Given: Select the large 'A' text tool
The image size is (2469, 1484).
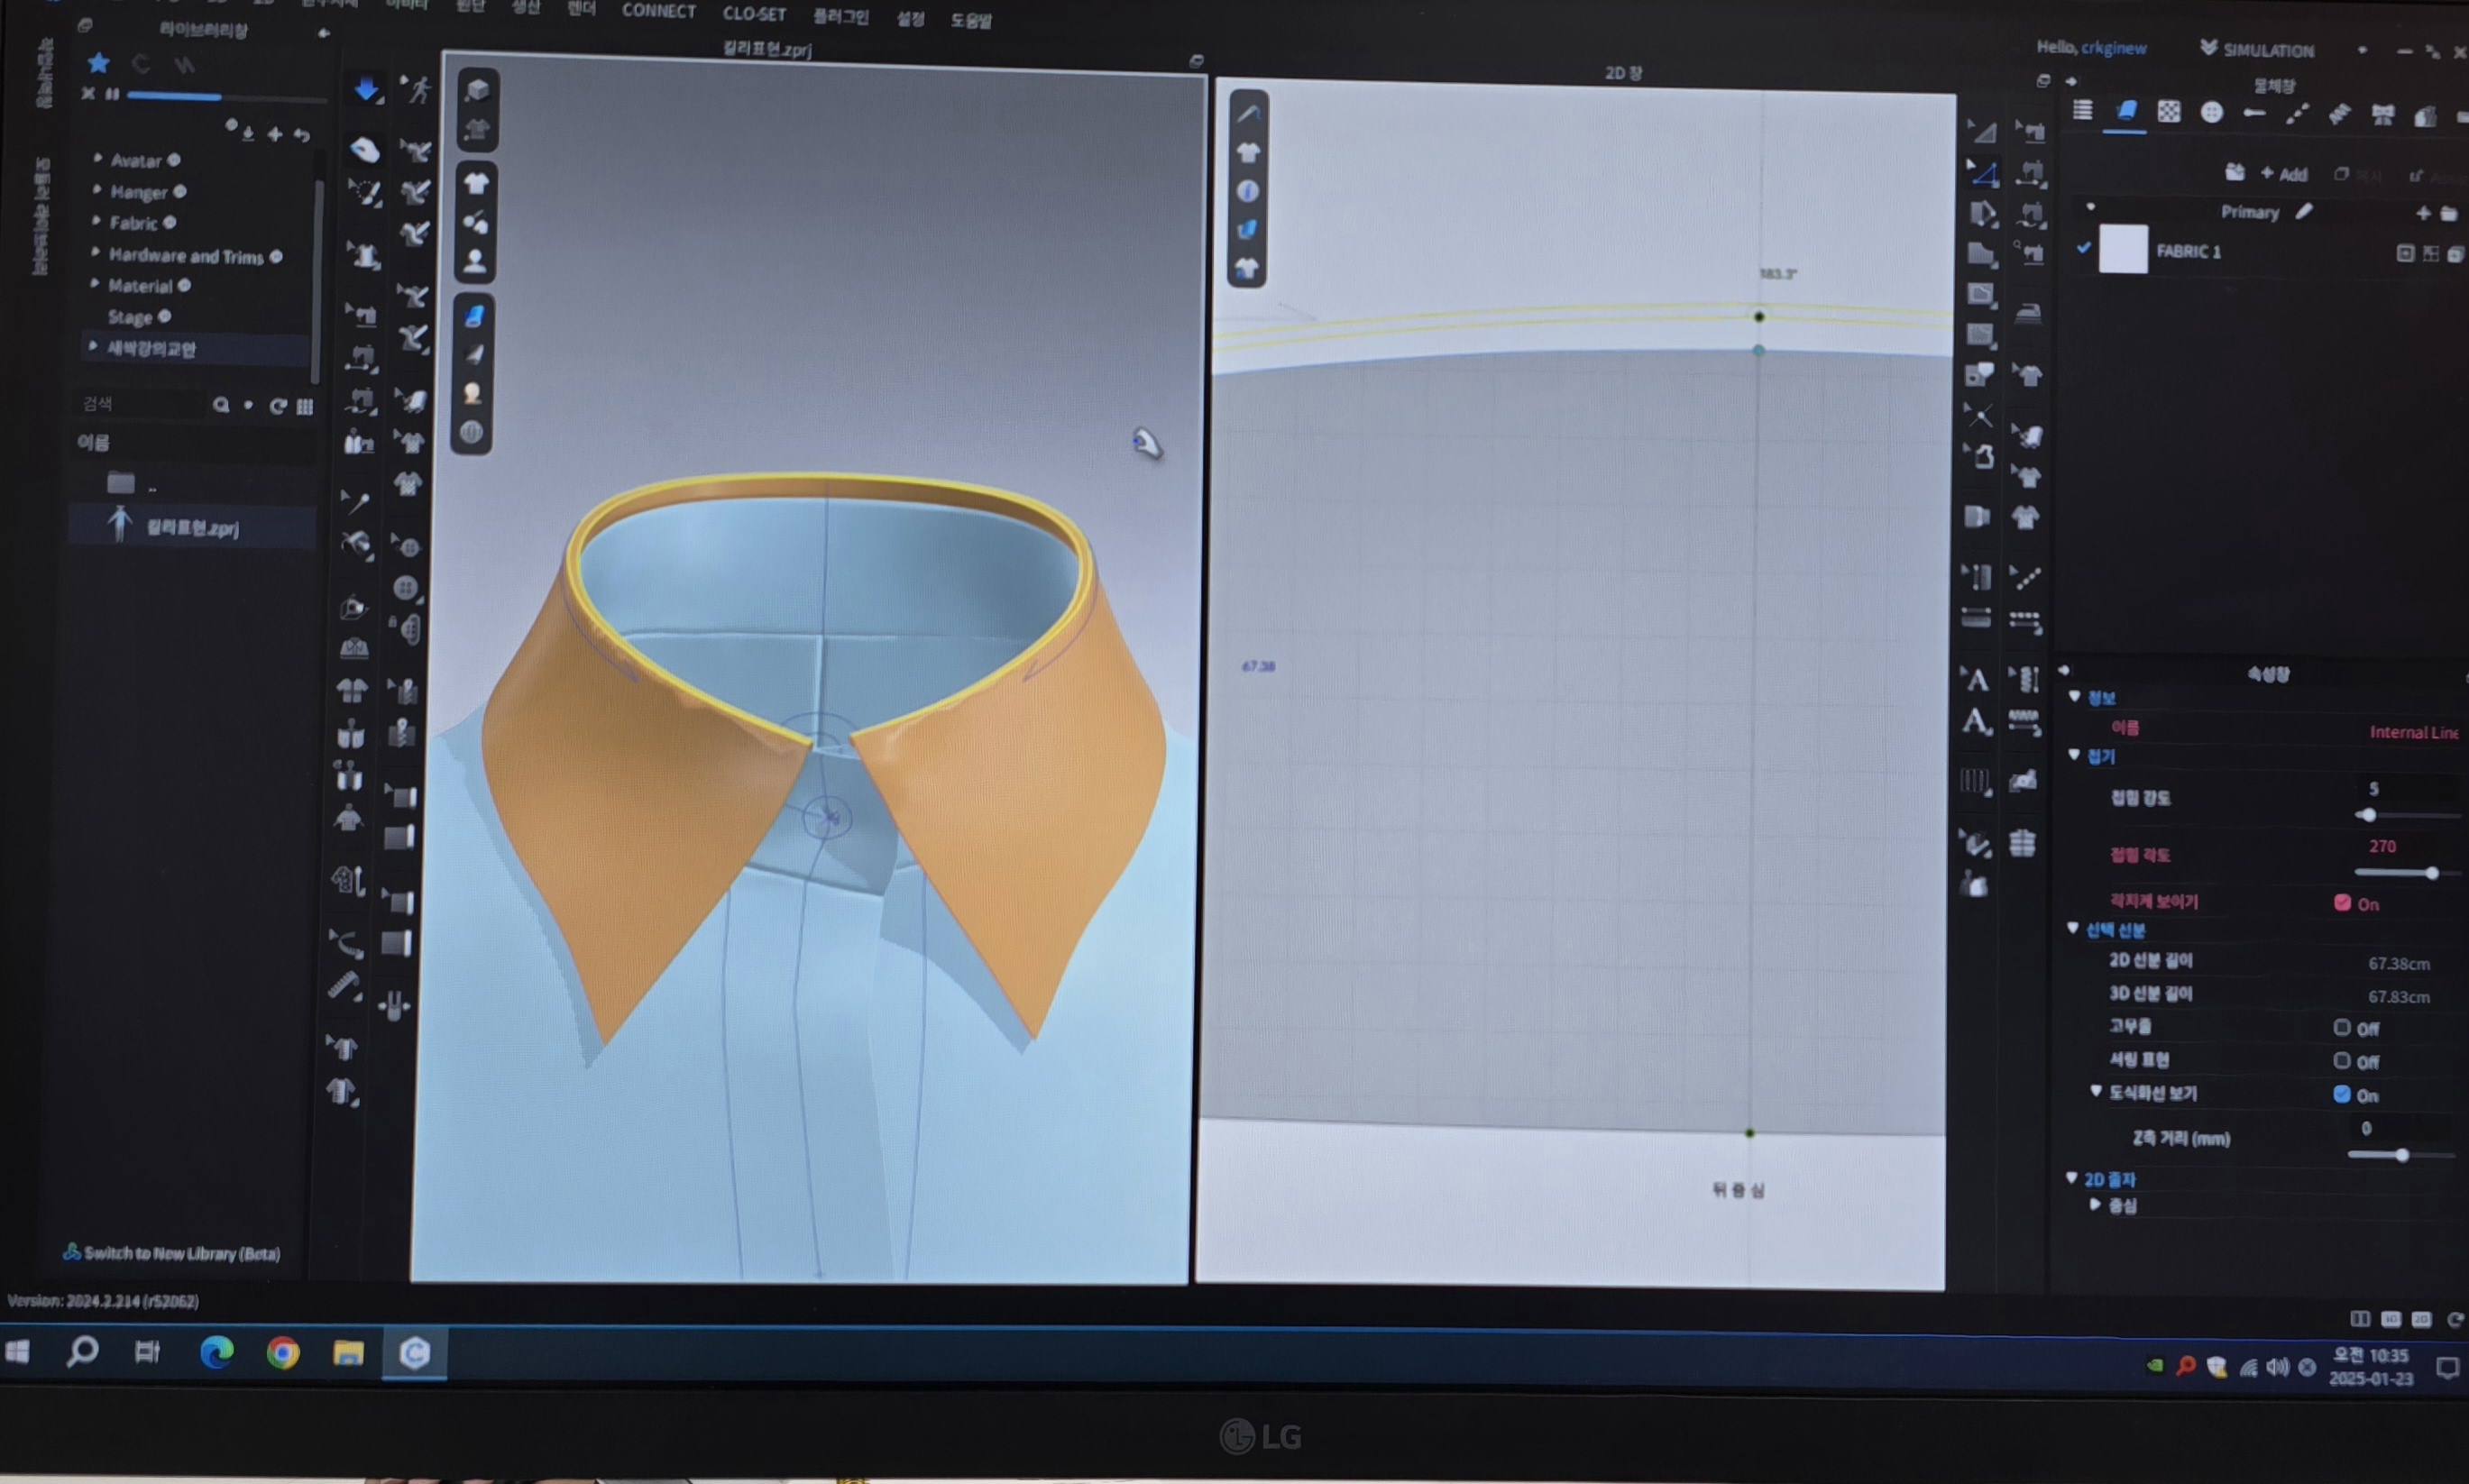Looking at the screenshot, I should point(1975,721).
